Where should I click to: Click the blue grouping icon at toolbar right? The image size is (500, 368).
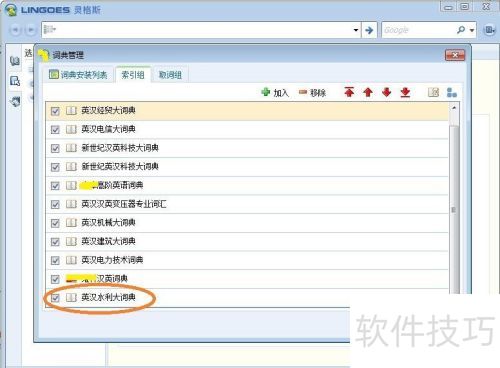tap(452, 92)
